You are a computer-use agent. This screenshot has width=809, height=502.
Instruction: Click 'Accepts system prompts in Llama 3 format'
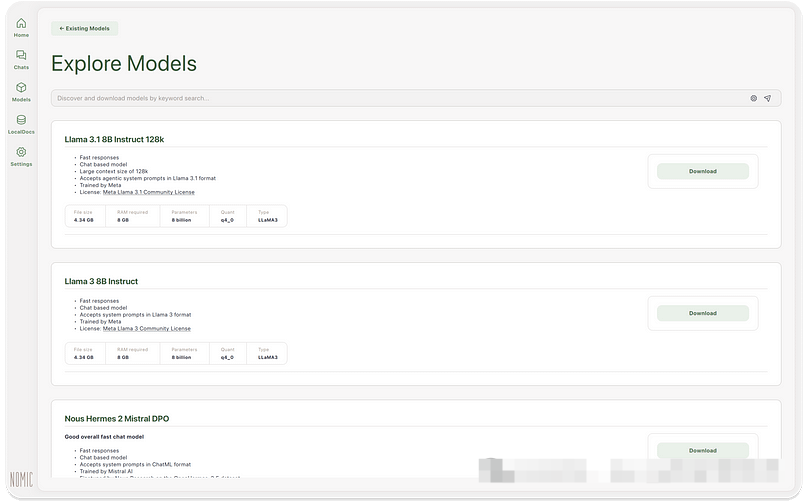(135, 315)
